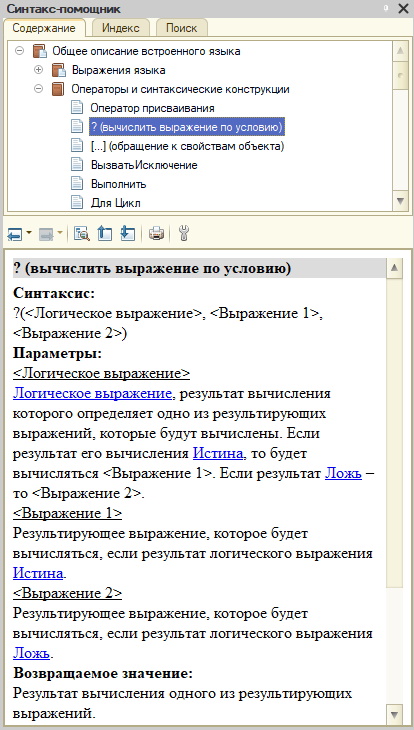Click the forward navigation arrow icon
The image size is (414, 730).
[x=46, y=233]
